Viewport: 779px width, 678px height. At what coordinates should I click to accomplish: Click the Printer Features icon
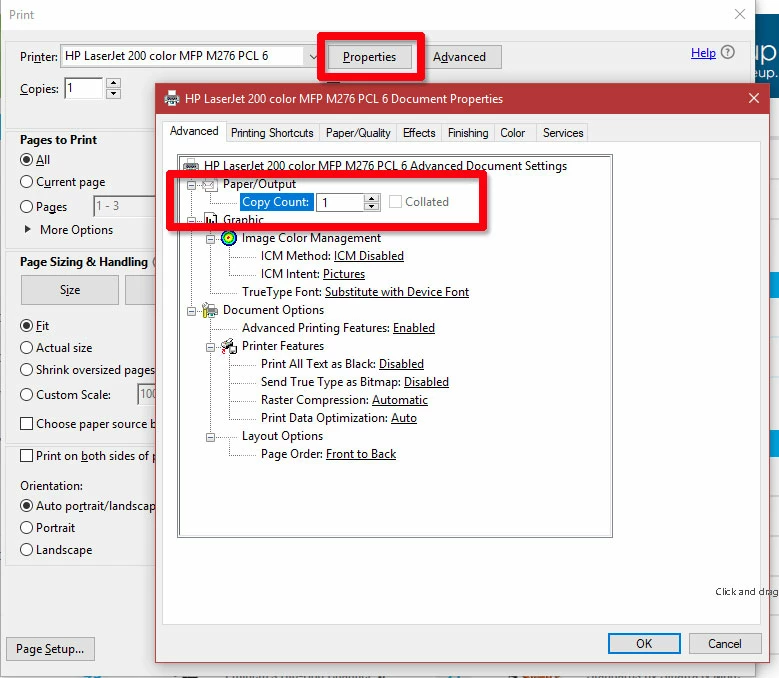point(229,346)
